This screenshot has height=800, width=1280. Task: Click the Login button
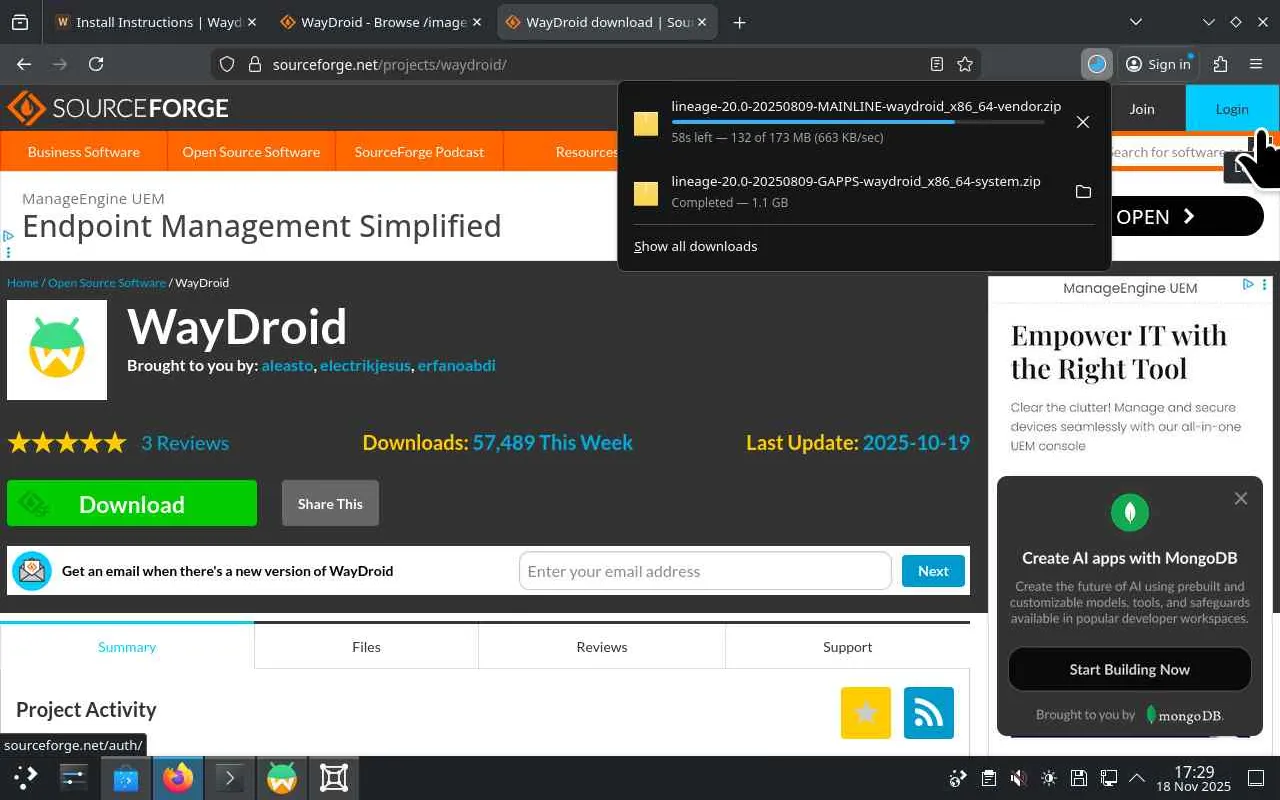pyautogui.click(x=1232, y=109)
